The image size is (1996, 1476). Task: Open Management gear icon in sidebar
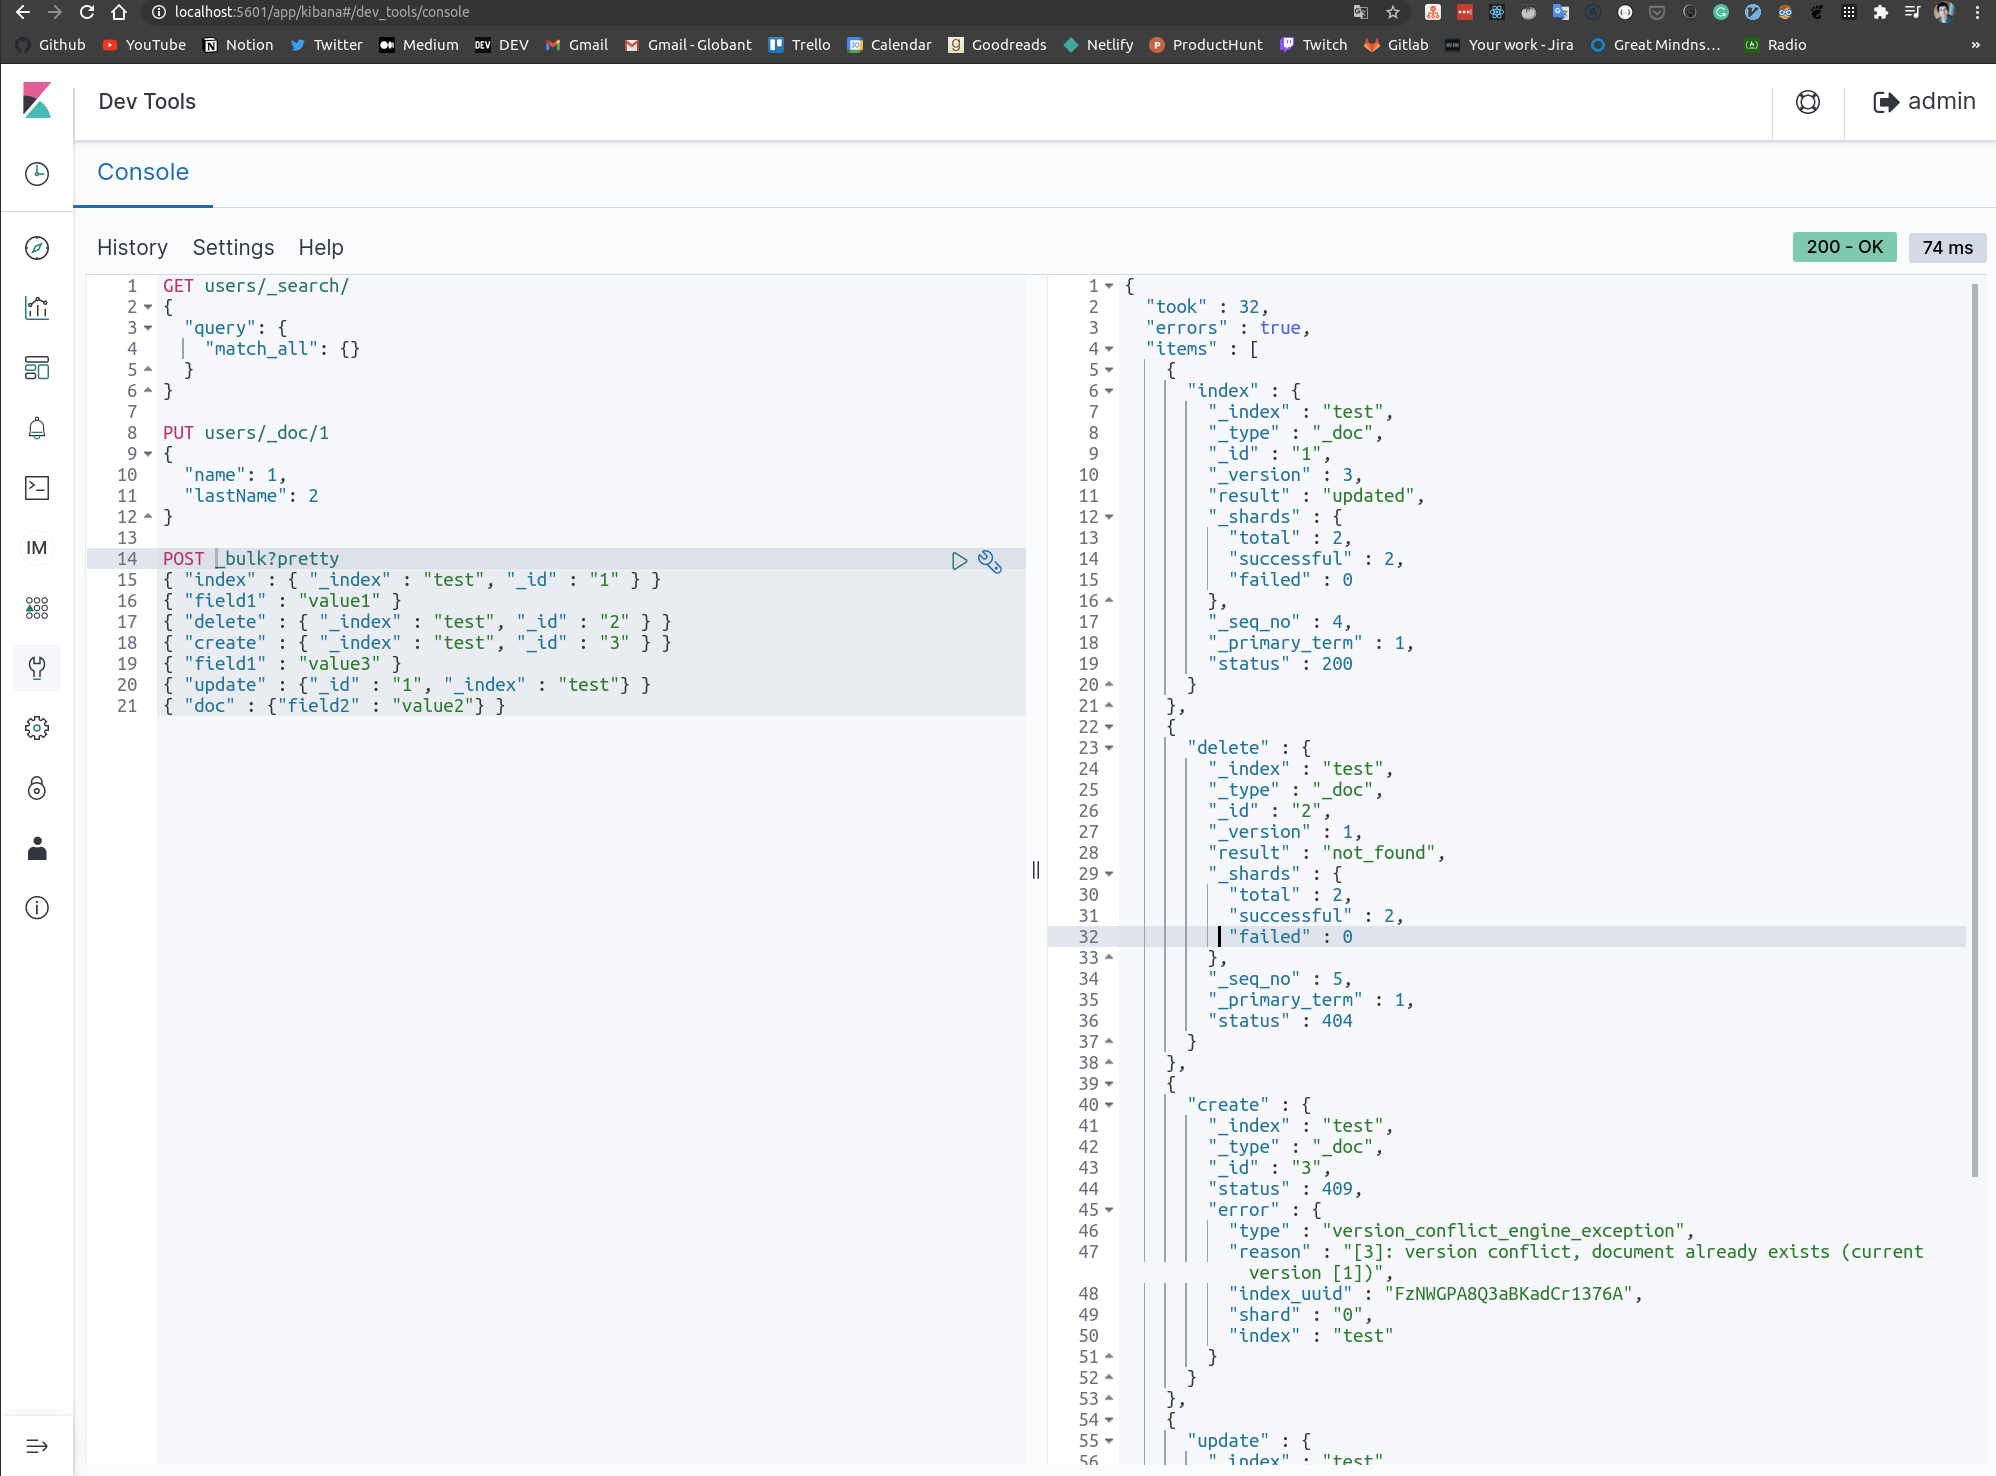pos(37,728)
